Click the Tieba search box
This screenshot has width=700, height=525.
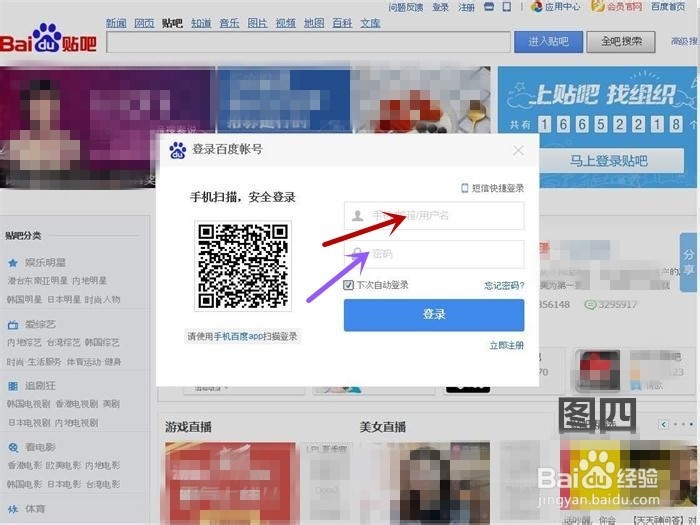pyautogui.click(x=308, y=42)
